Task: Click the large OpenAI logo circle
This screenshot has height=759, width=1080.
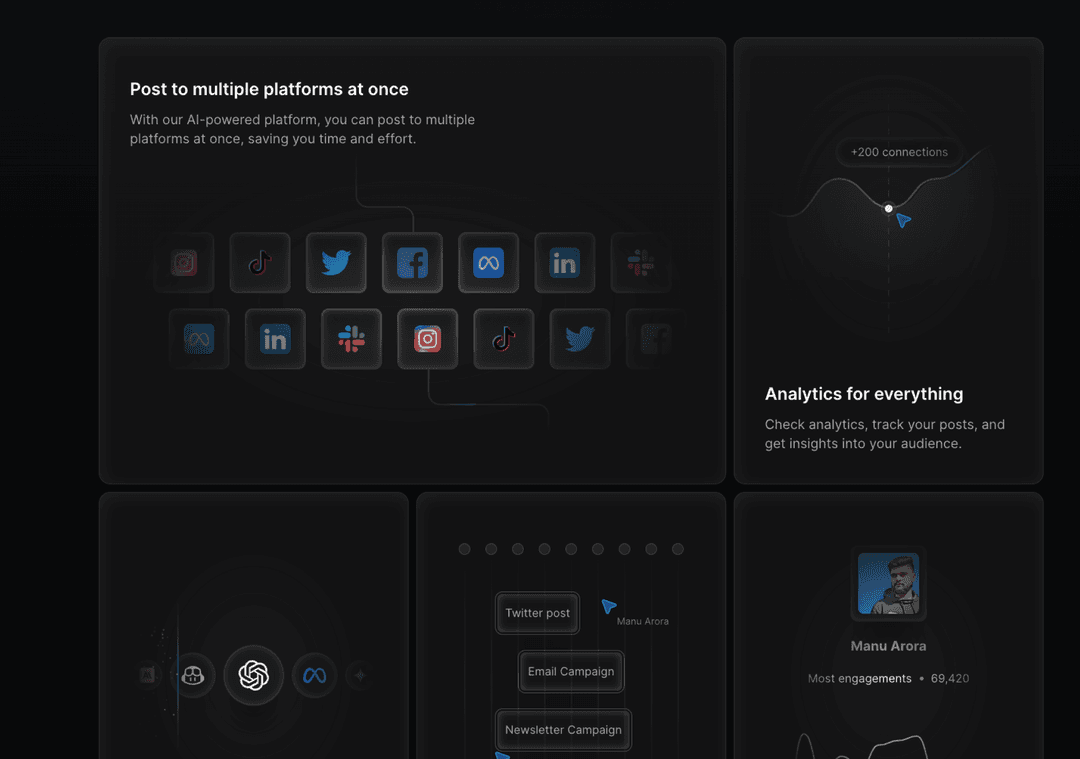Action: (253, 675)
